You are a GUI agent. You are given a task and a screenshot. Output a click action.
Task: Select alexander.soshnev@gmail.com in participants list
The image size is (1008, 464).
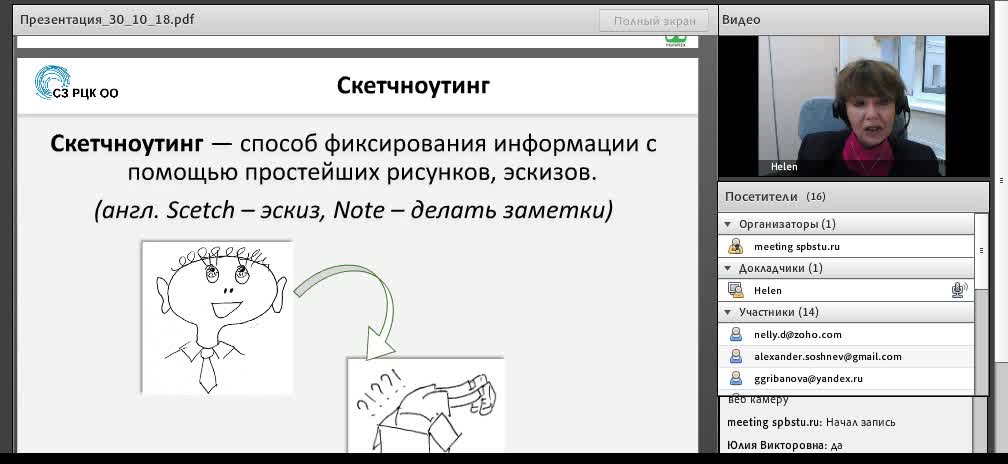pyautogui.click(x=847, y=356)
